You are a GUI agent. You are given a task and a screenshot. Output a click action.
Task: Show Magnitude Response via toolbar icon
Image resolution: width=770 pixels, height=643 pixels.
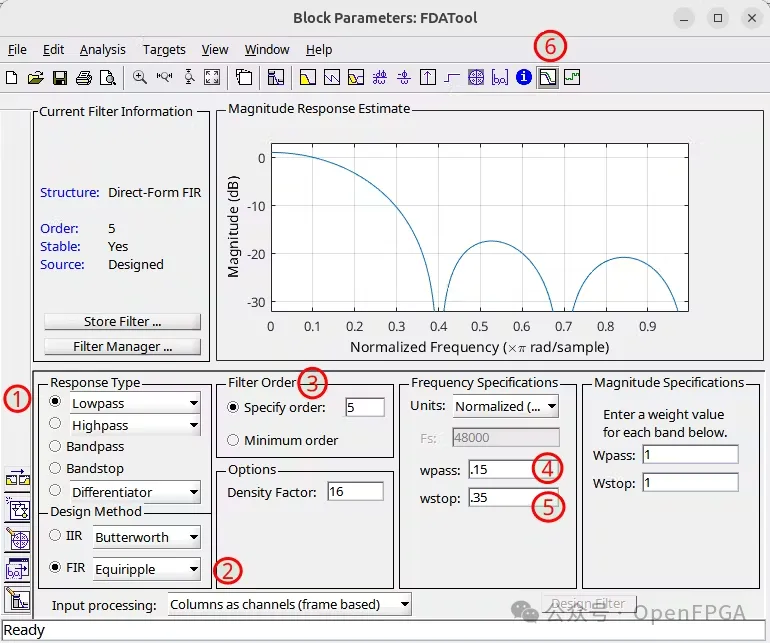coord(307,78)
